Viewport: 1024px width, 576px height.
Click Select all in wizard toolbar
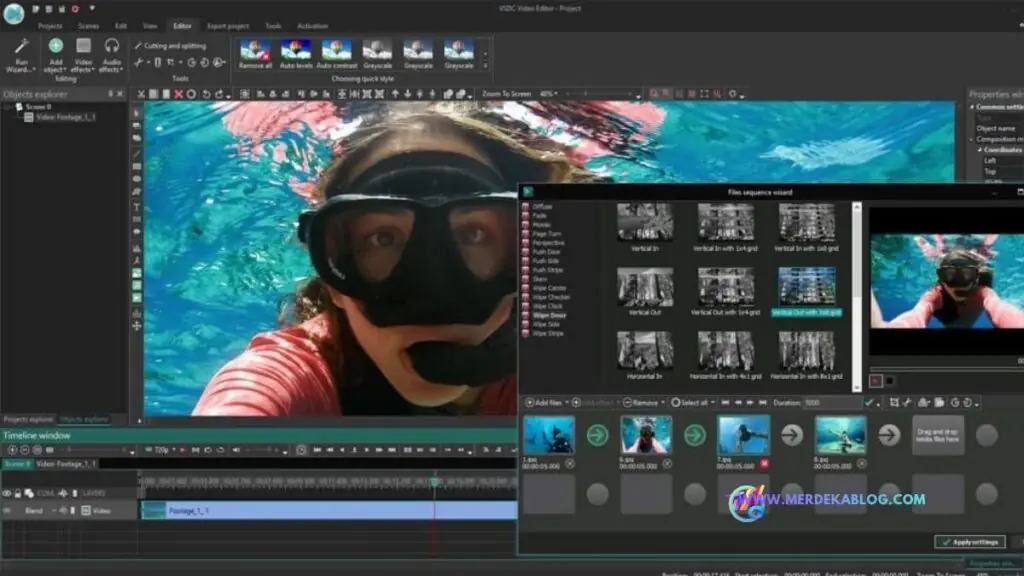(690, 403)
